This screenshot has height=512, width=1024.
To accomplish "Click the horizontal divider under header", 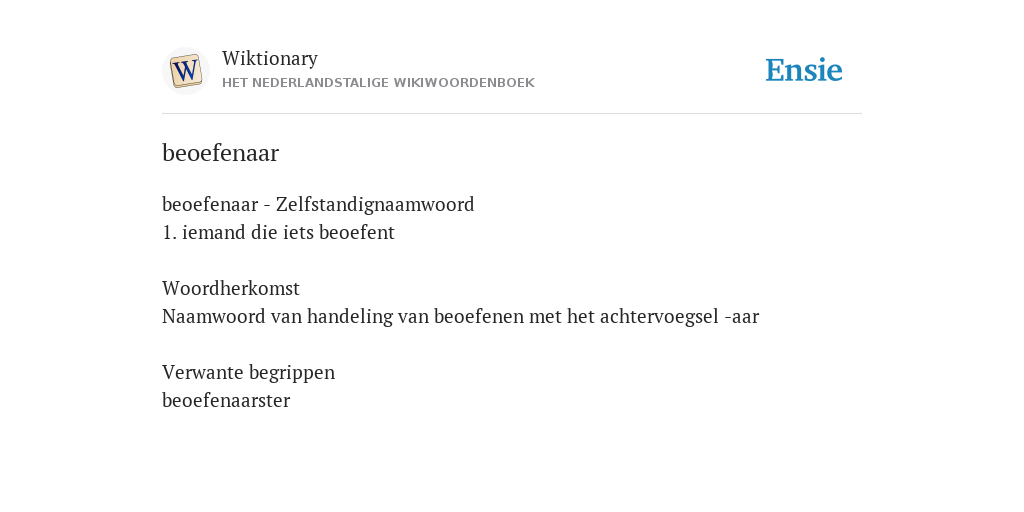I will (x=512, y=114).
